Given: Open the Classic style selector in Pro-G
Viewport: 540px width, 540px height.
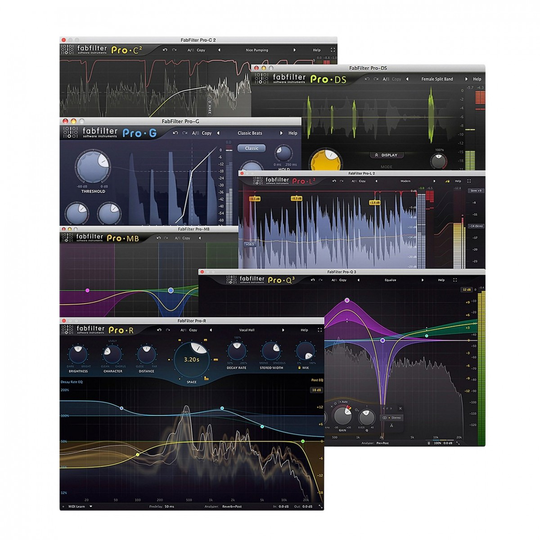Looking at the screenshot, I should tap(251, 148).
